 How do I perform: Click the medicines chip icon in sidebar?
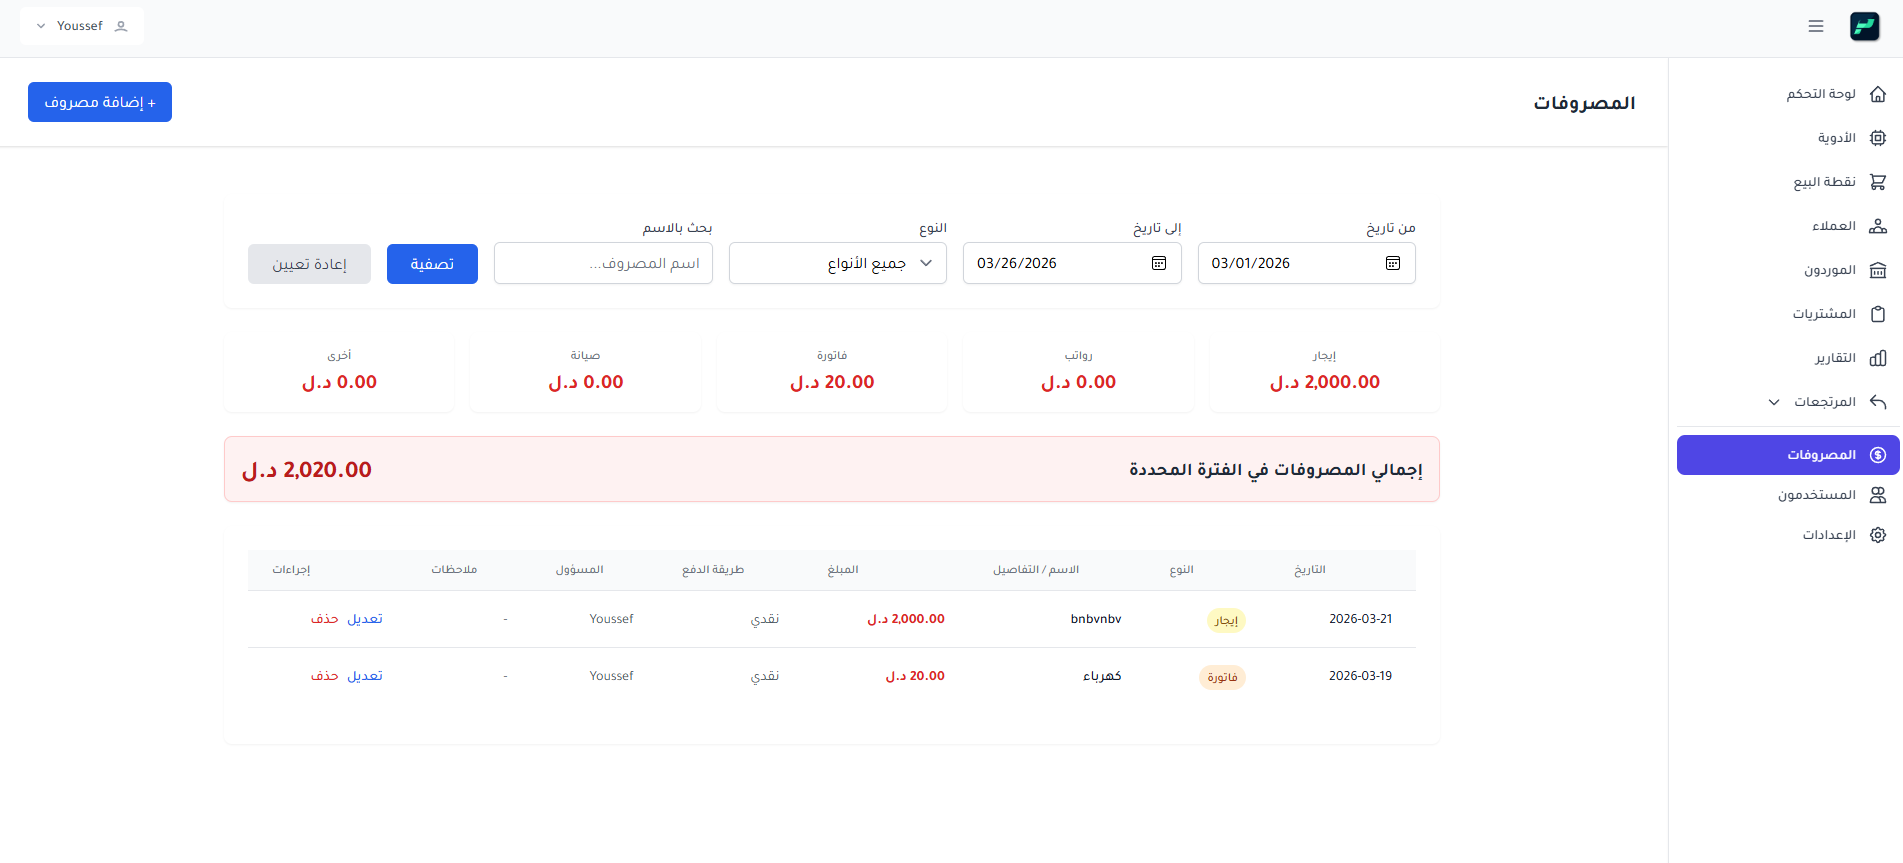(x=1878, y=138)
